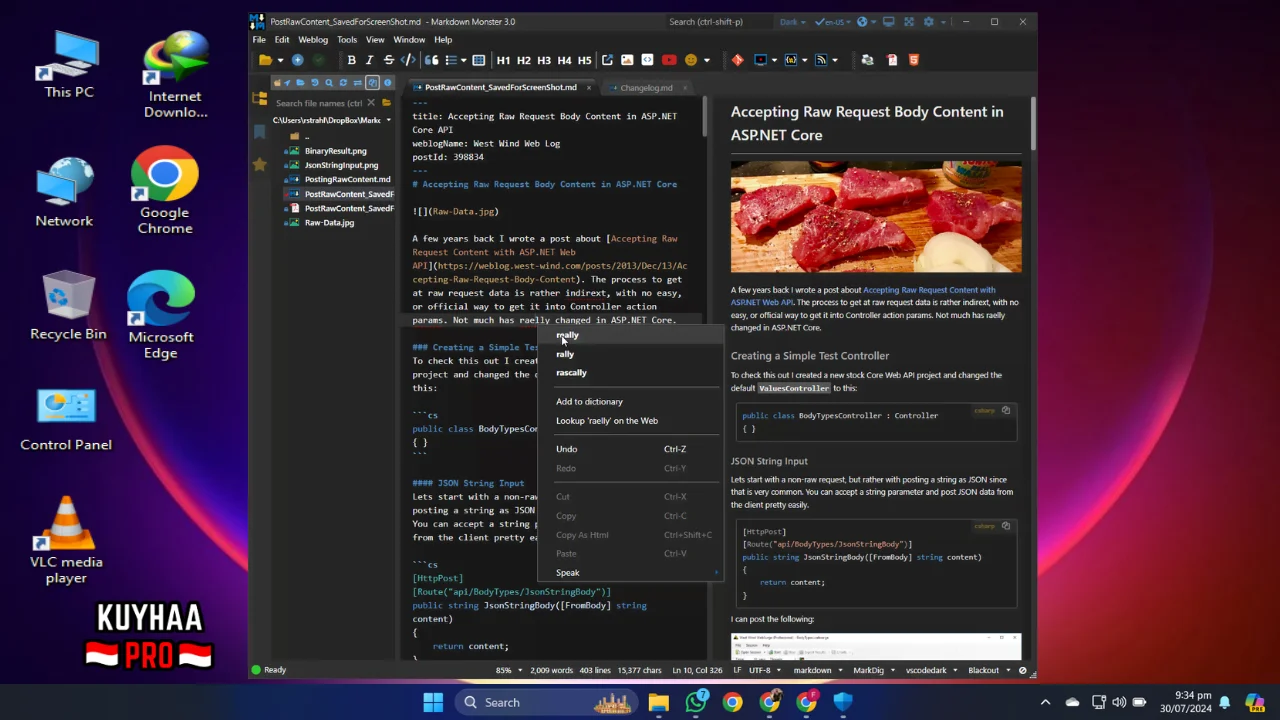Open the markdown syntax dropdown

(x=817, y=670)
